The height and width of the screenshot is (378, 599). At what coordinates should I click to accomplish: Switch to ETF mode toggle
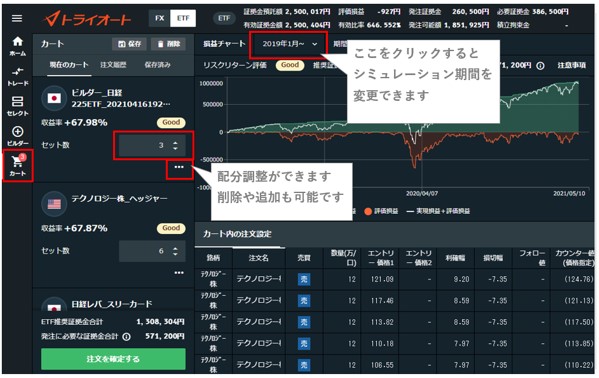coord(183,18)
